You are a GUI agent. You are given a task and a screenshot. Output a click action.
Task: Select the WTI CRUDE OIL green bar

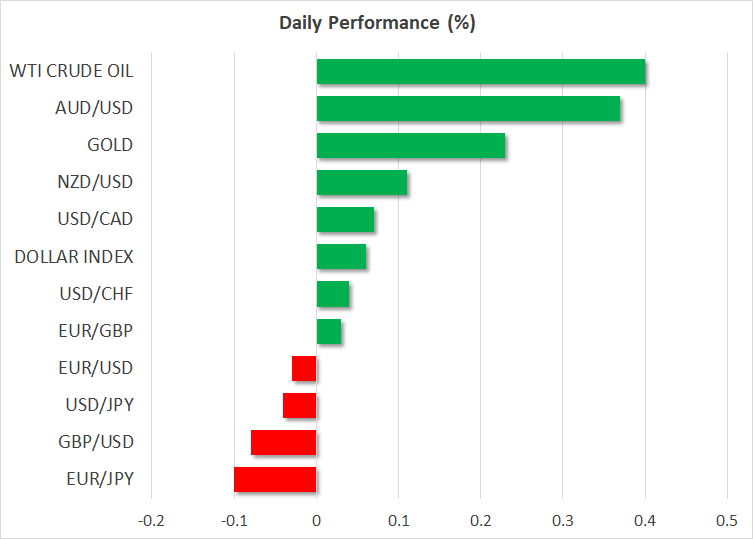[x=480, y=72]
